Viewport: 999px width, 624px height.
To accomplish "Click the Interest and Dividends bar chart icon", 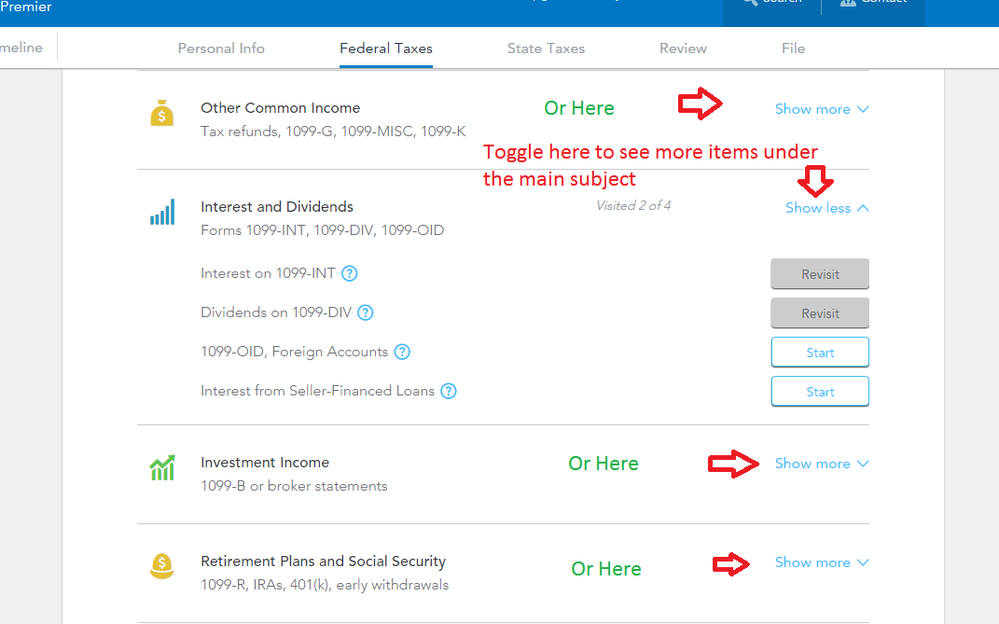I will pos(162,212).
